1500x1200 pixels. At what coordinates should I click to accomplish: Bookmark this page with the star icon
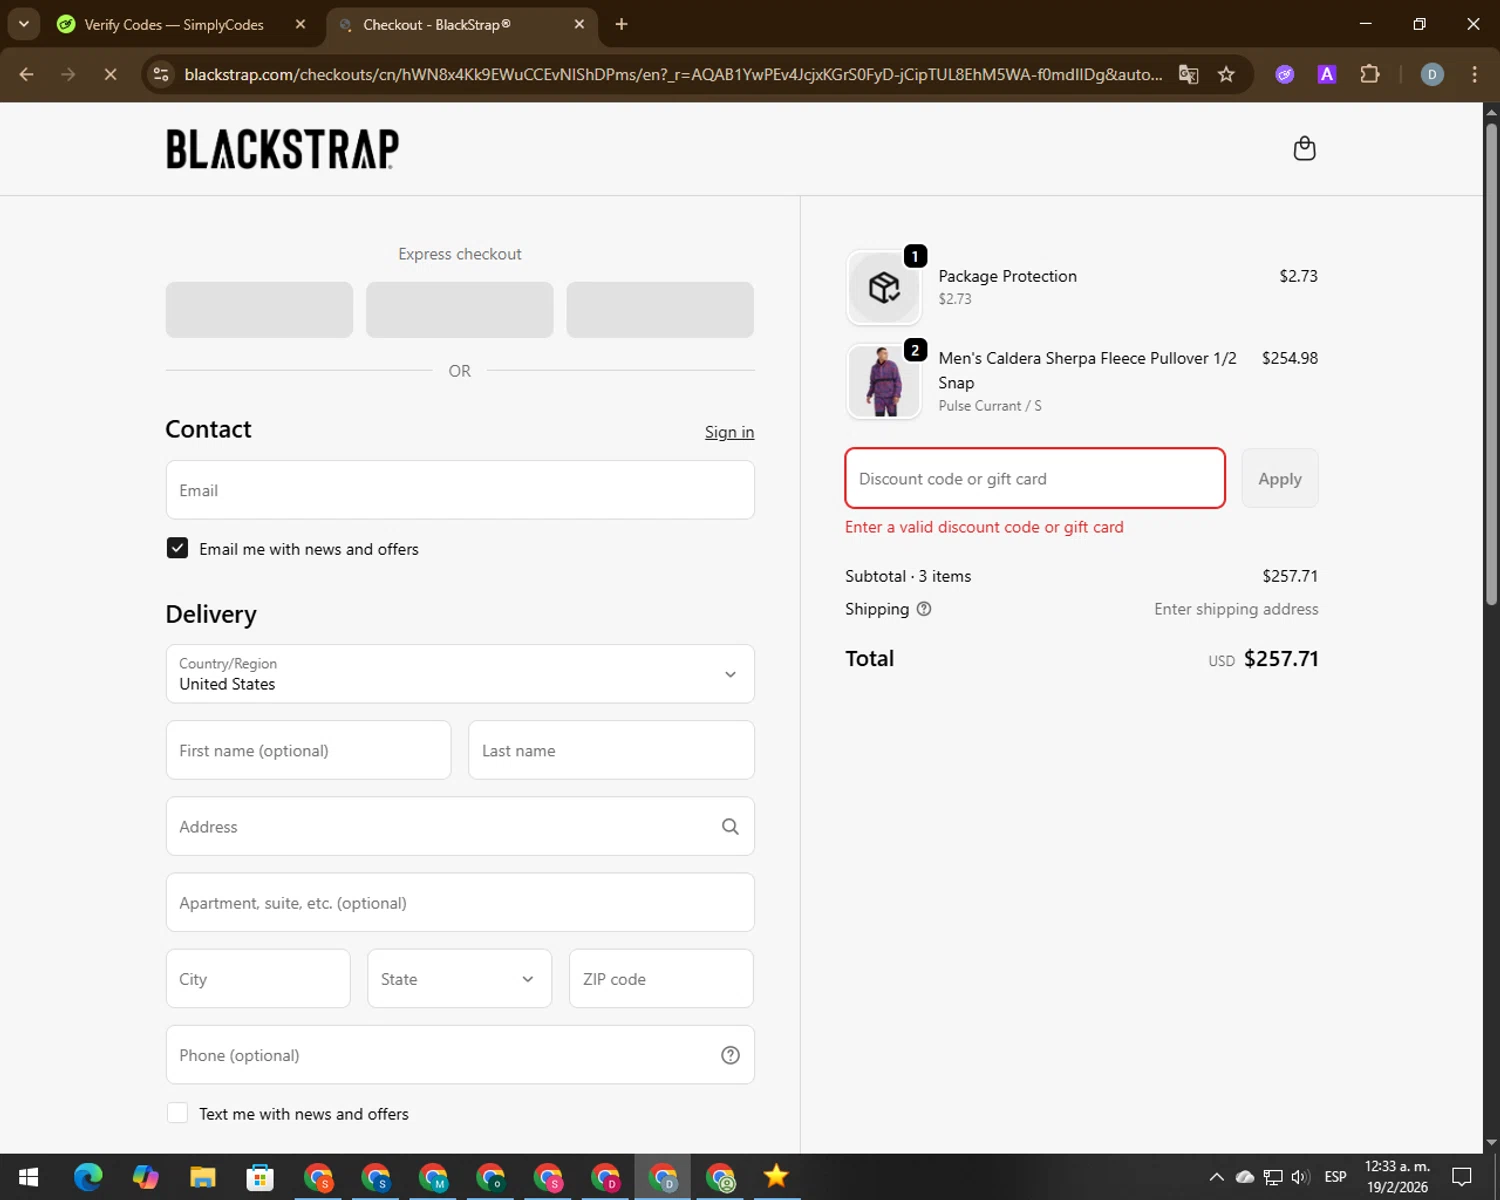click(x=1226, y=74)
